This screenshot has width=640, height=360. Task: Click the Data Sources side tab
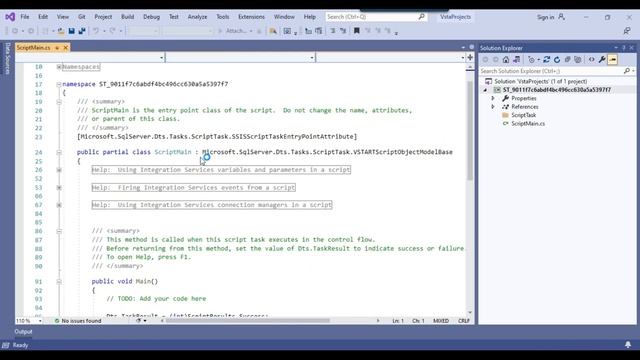pos(7,58)
